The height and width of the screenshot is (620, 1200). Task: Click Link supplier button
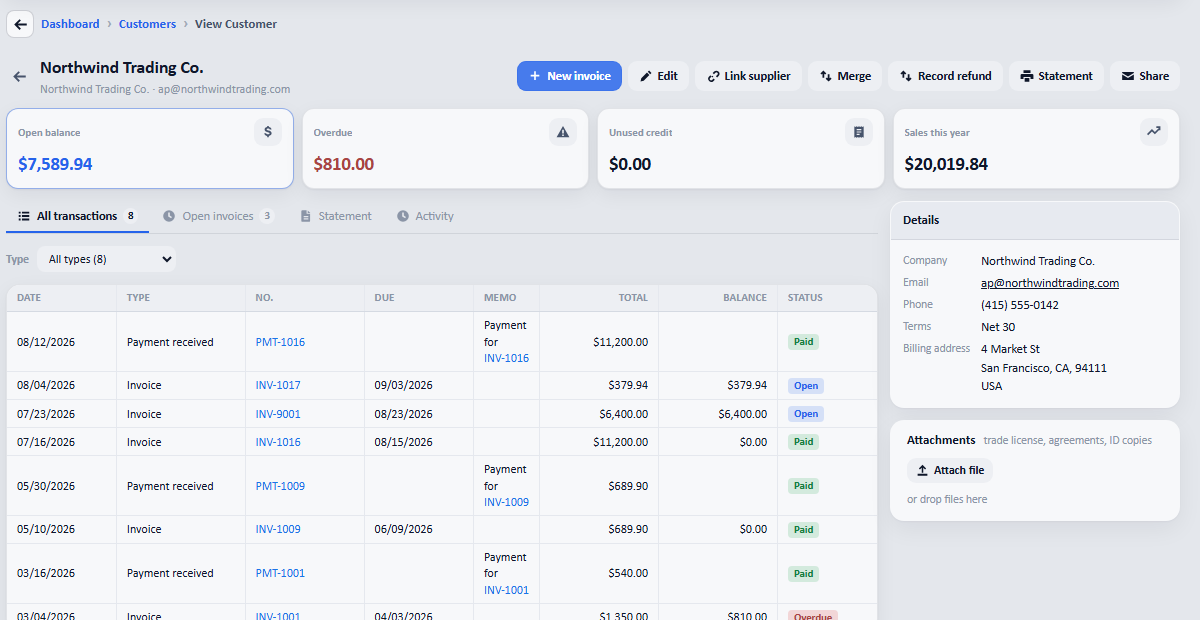coord(748,76)
